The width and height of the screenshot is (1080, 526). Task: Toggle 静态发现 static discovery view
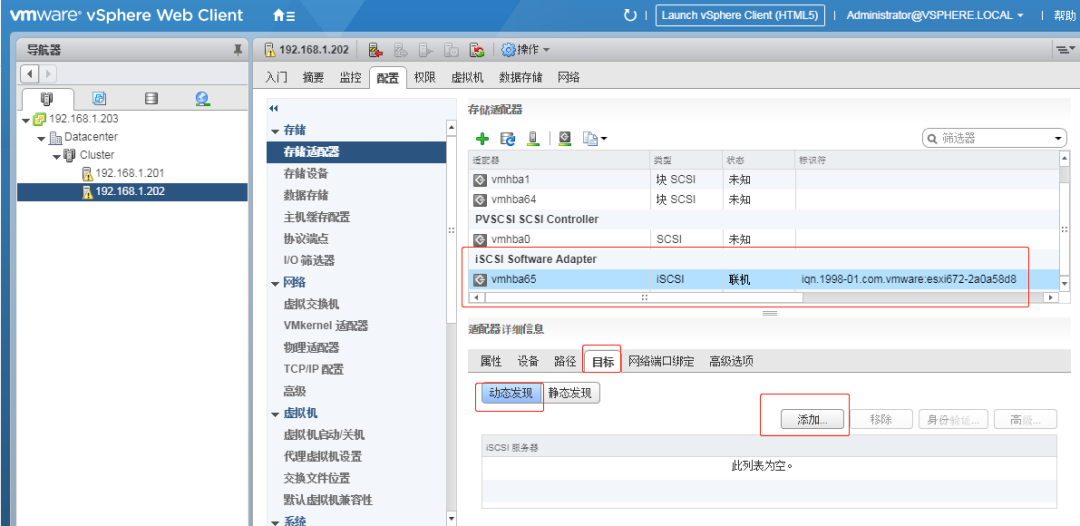[571, 392]
